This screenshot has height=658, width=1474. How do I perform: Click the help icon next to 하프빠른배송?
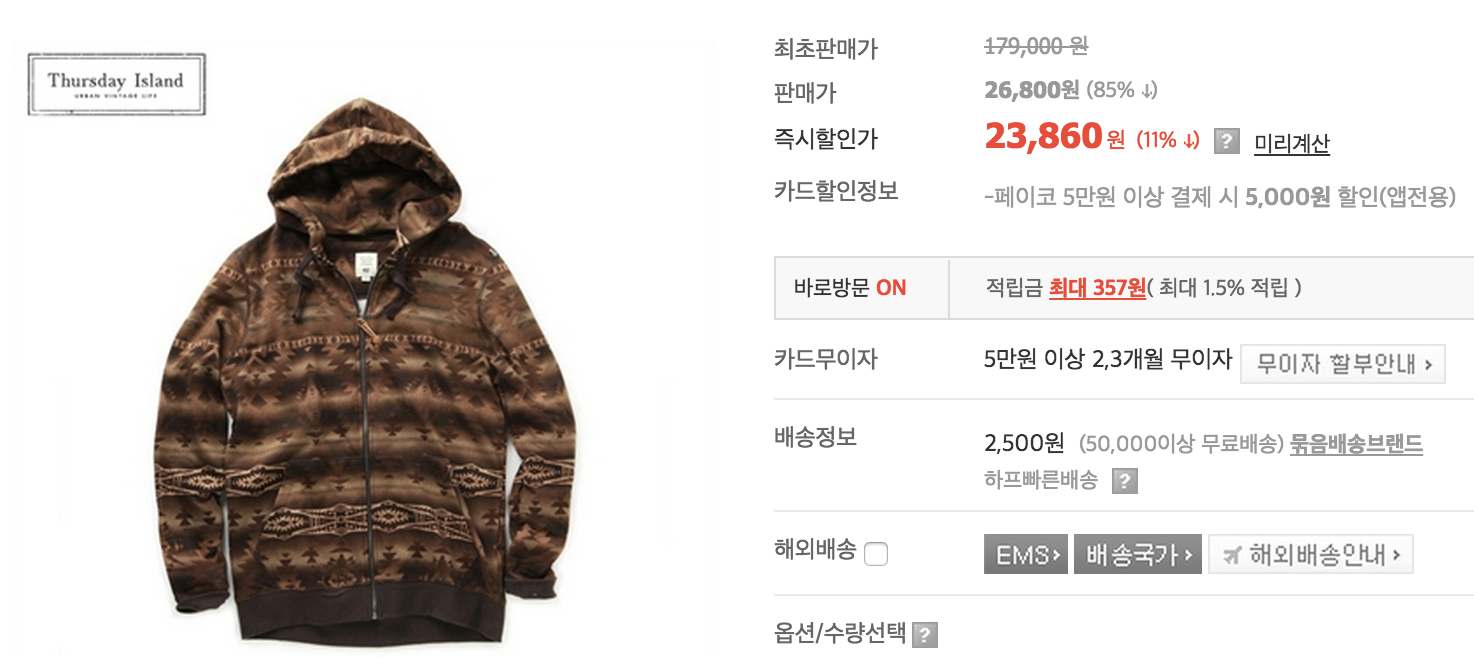click(1125, 481)
